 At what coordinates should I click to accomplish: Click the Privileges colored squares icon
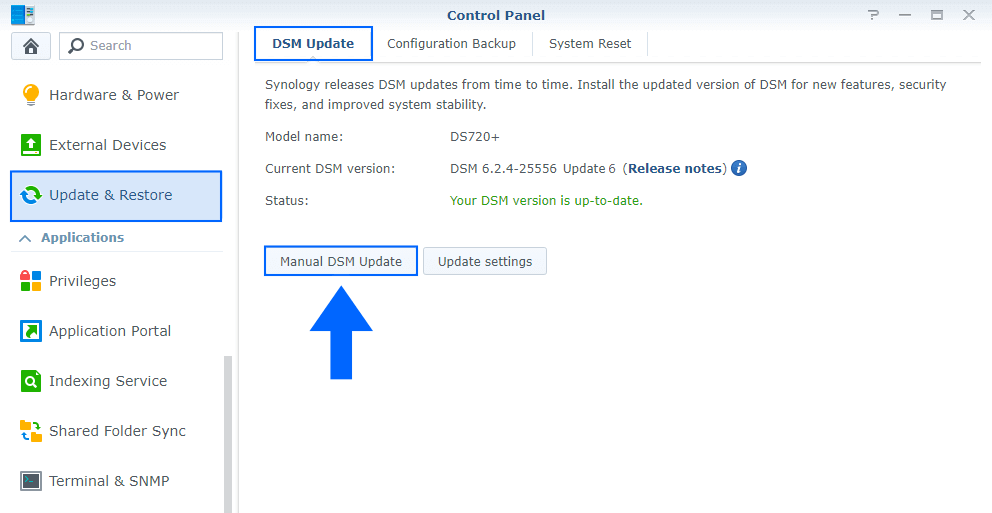(30, 281)
